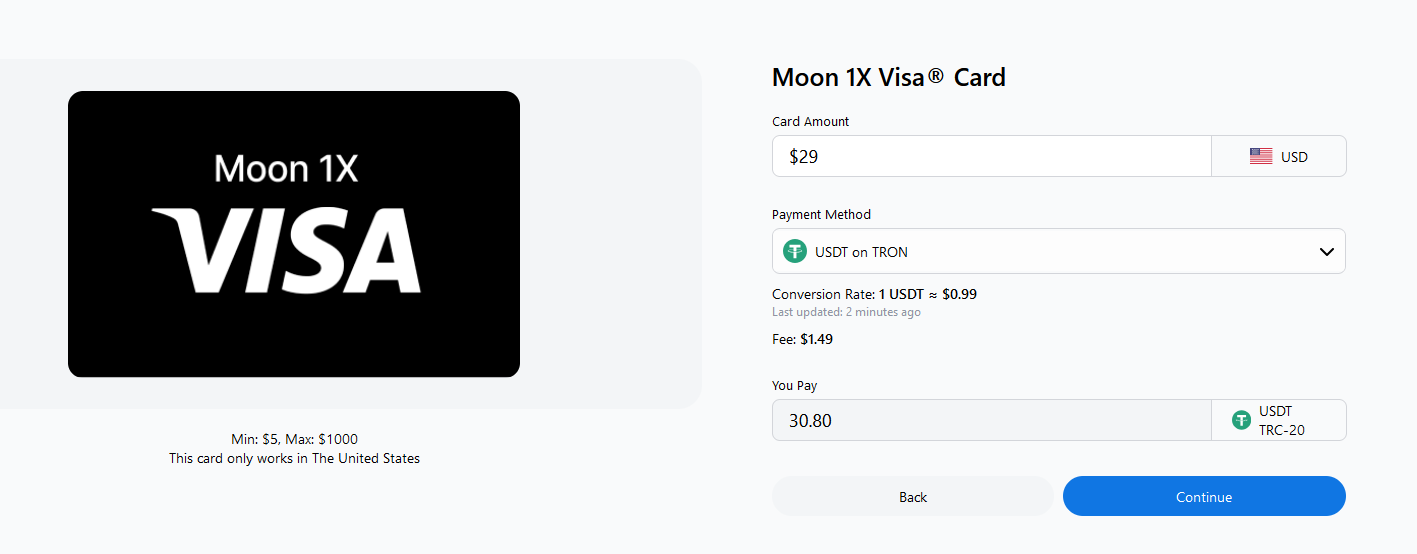Click the Tether icon in Payment Method

[x=795, y=251]
